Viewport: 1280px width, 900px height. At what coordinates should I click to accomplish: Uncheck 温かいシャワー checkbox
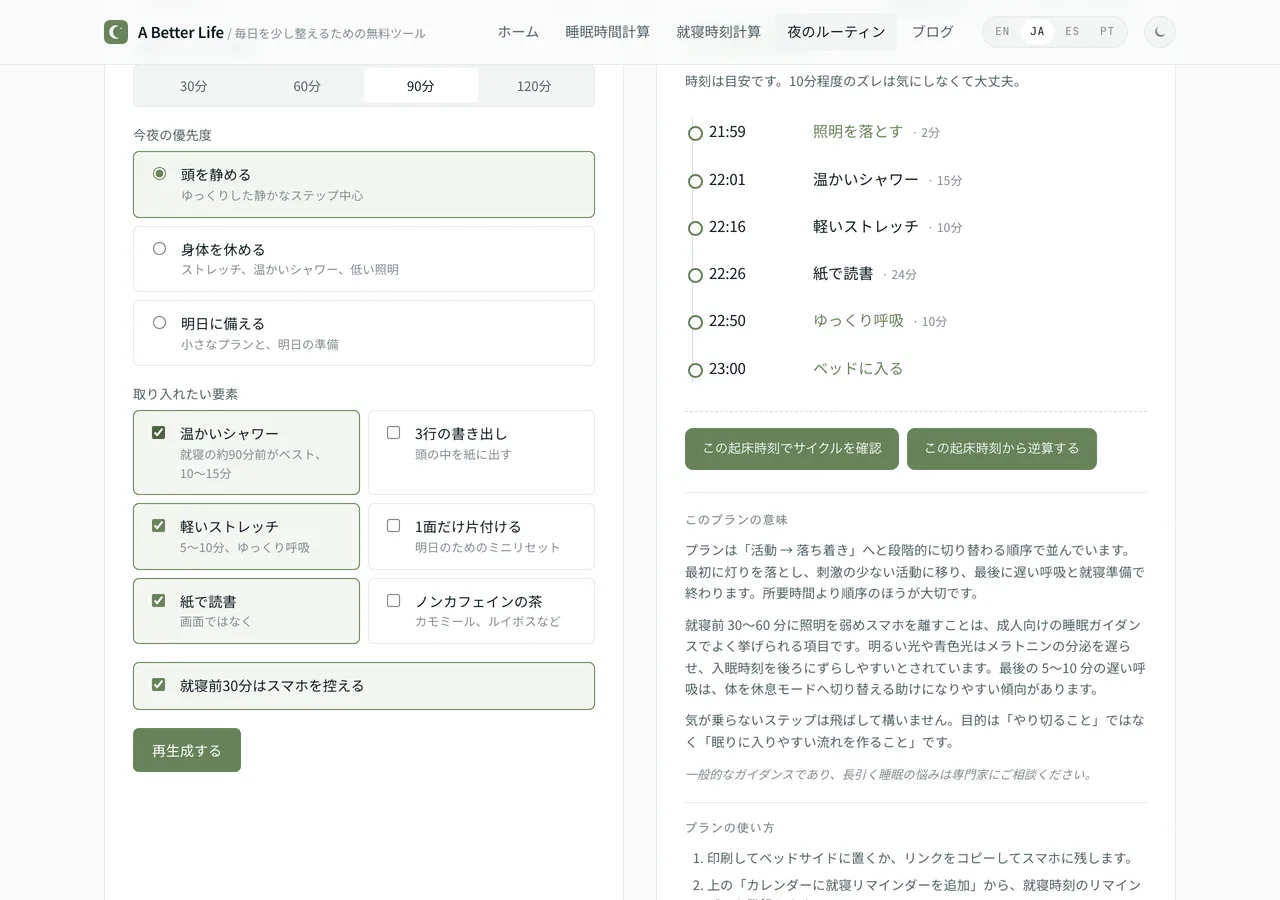[x=158, y=433]
